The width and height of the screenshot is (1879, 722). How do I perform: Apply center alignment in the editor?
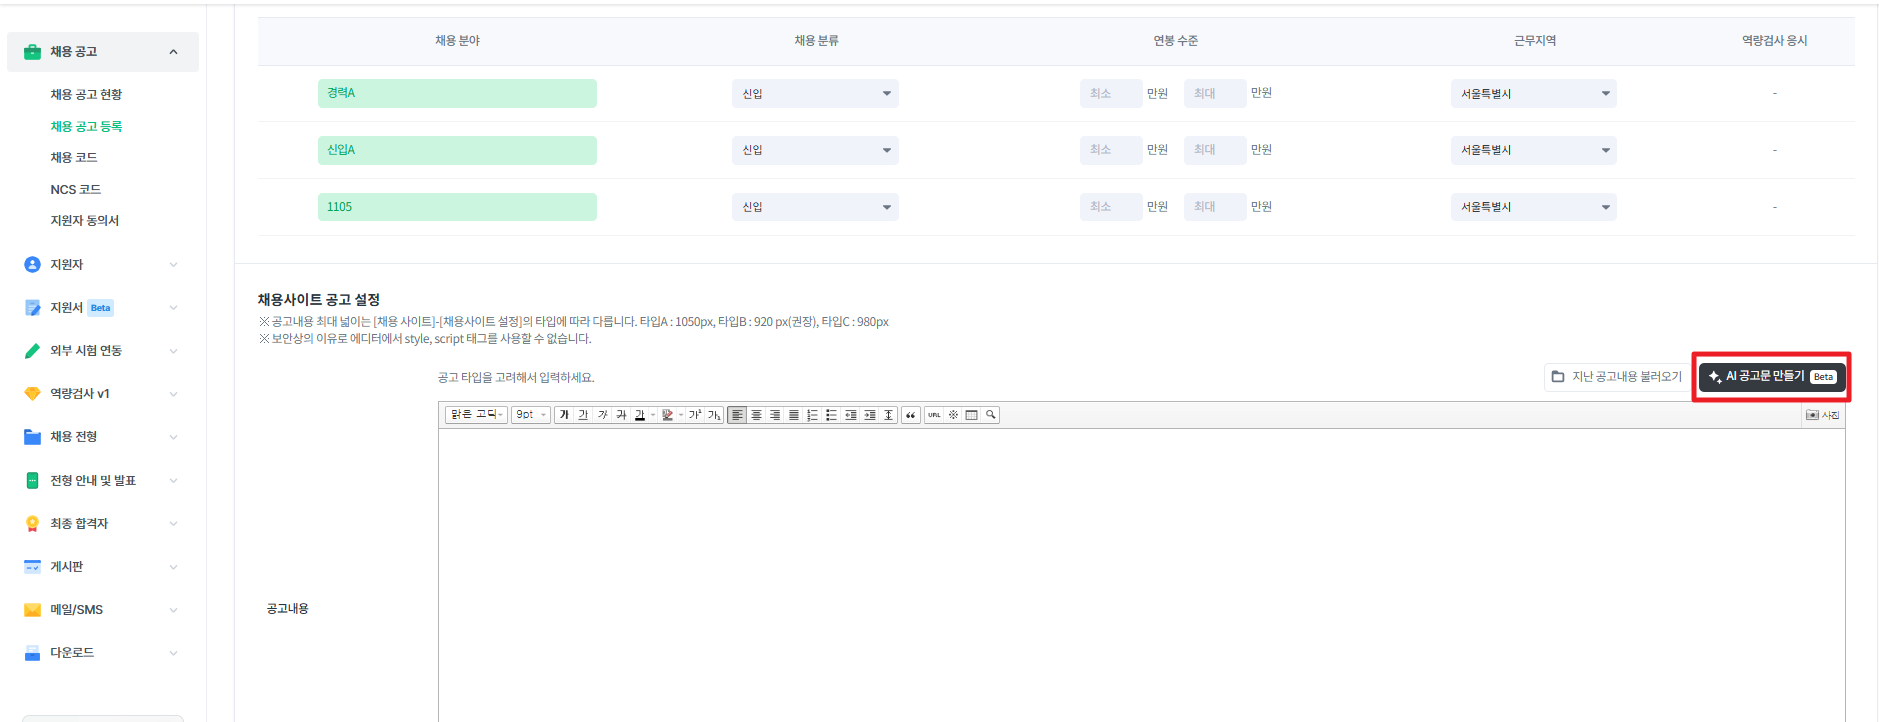point(756,415)
